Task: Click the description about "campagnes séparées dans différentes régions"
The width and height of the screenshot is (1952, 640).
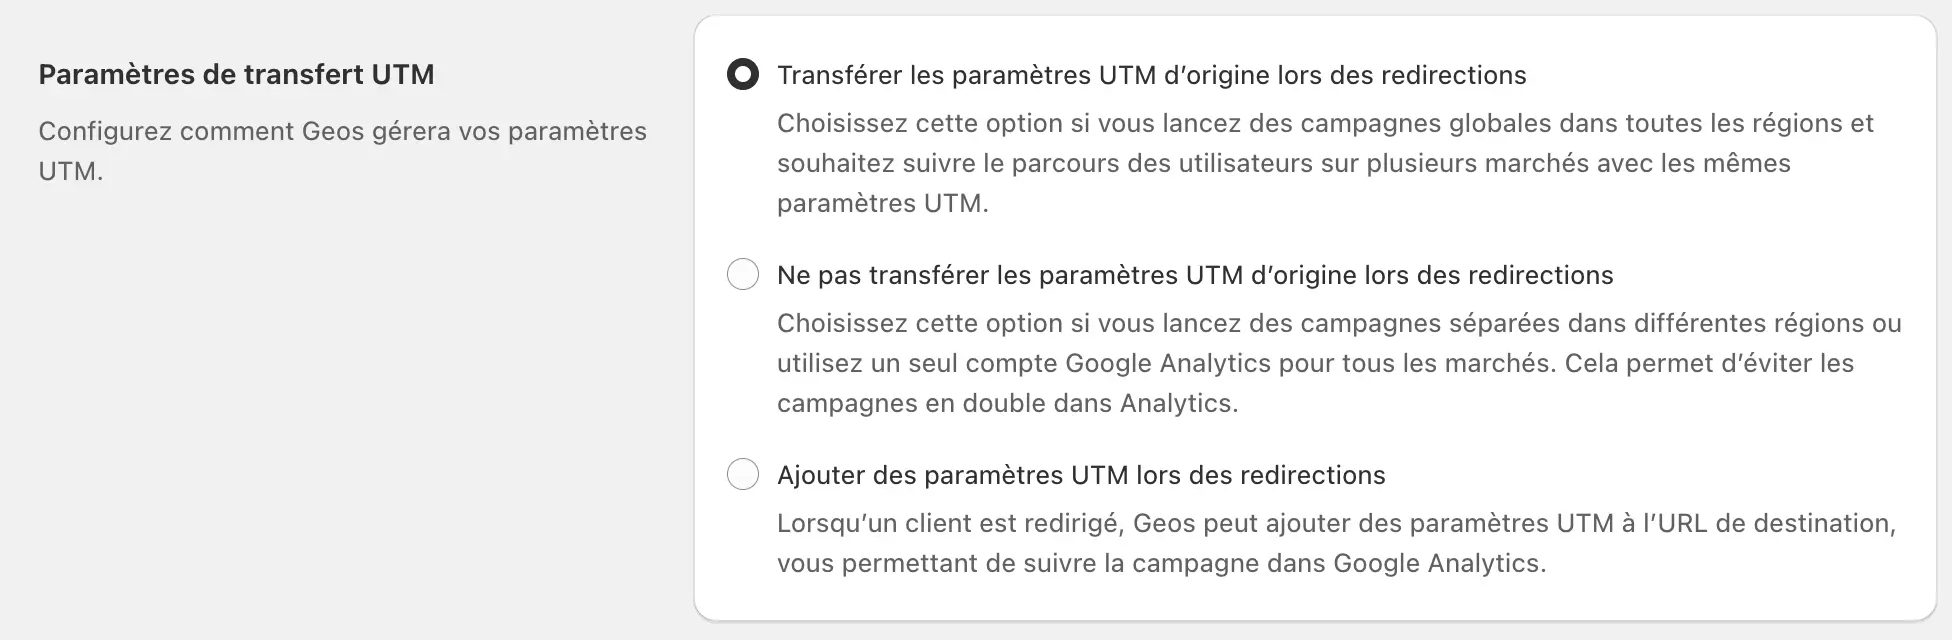Action: 1338,324
